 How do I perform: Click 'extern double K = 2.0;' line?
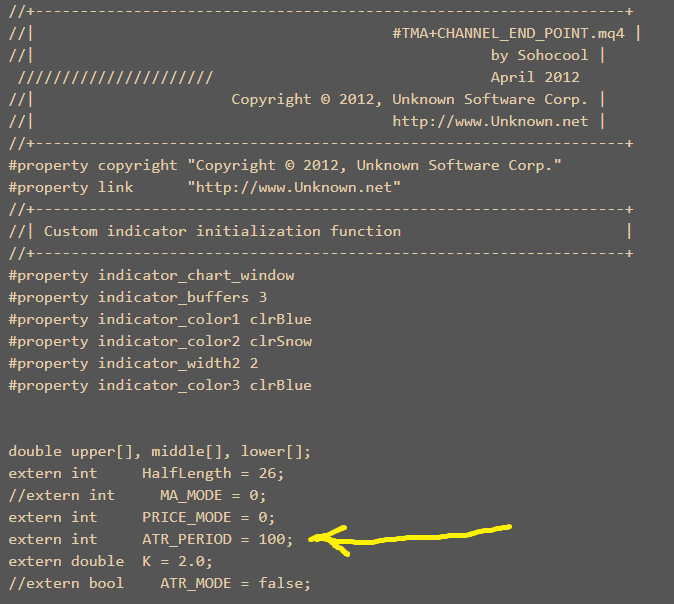tap(110, 561)
